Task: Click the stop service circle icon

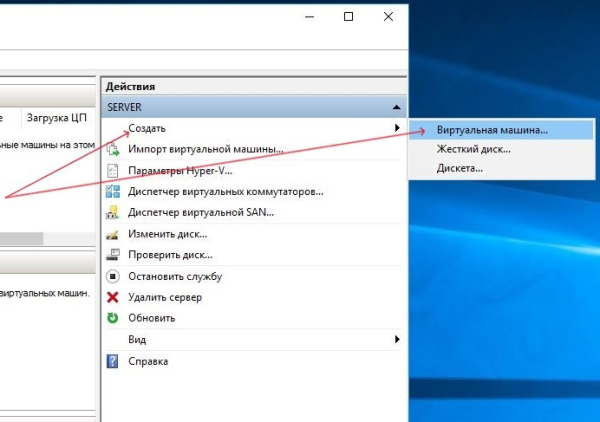Action: pos(112,276)
